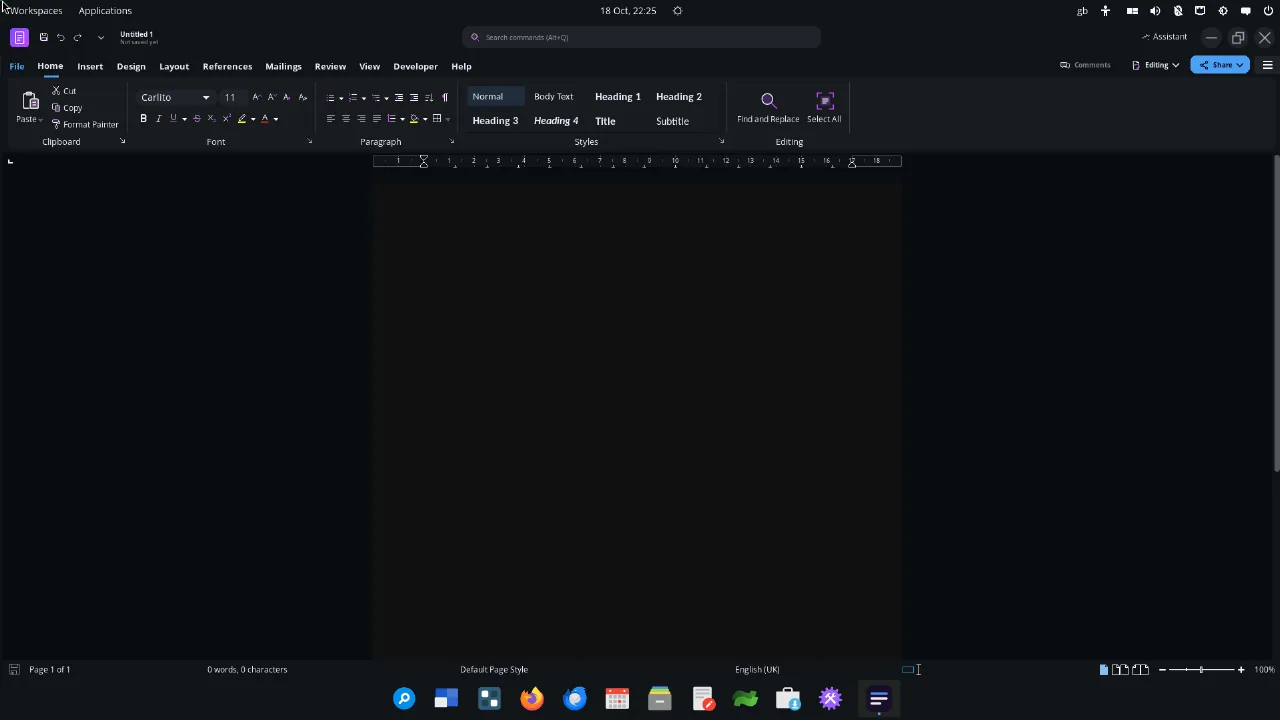
Task: Center align the paragraph
Action: tap(346, 119)
